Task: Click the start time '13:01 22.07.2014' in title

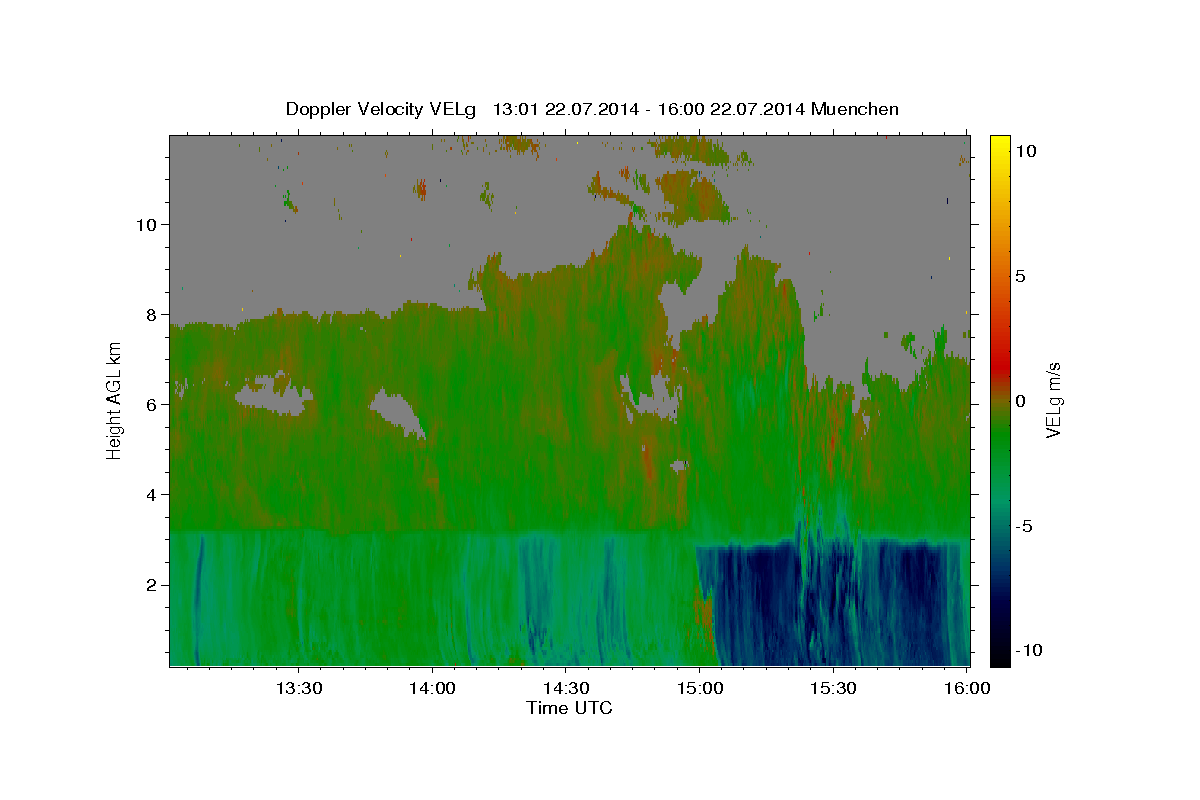Action: click(x=566, y=109)
